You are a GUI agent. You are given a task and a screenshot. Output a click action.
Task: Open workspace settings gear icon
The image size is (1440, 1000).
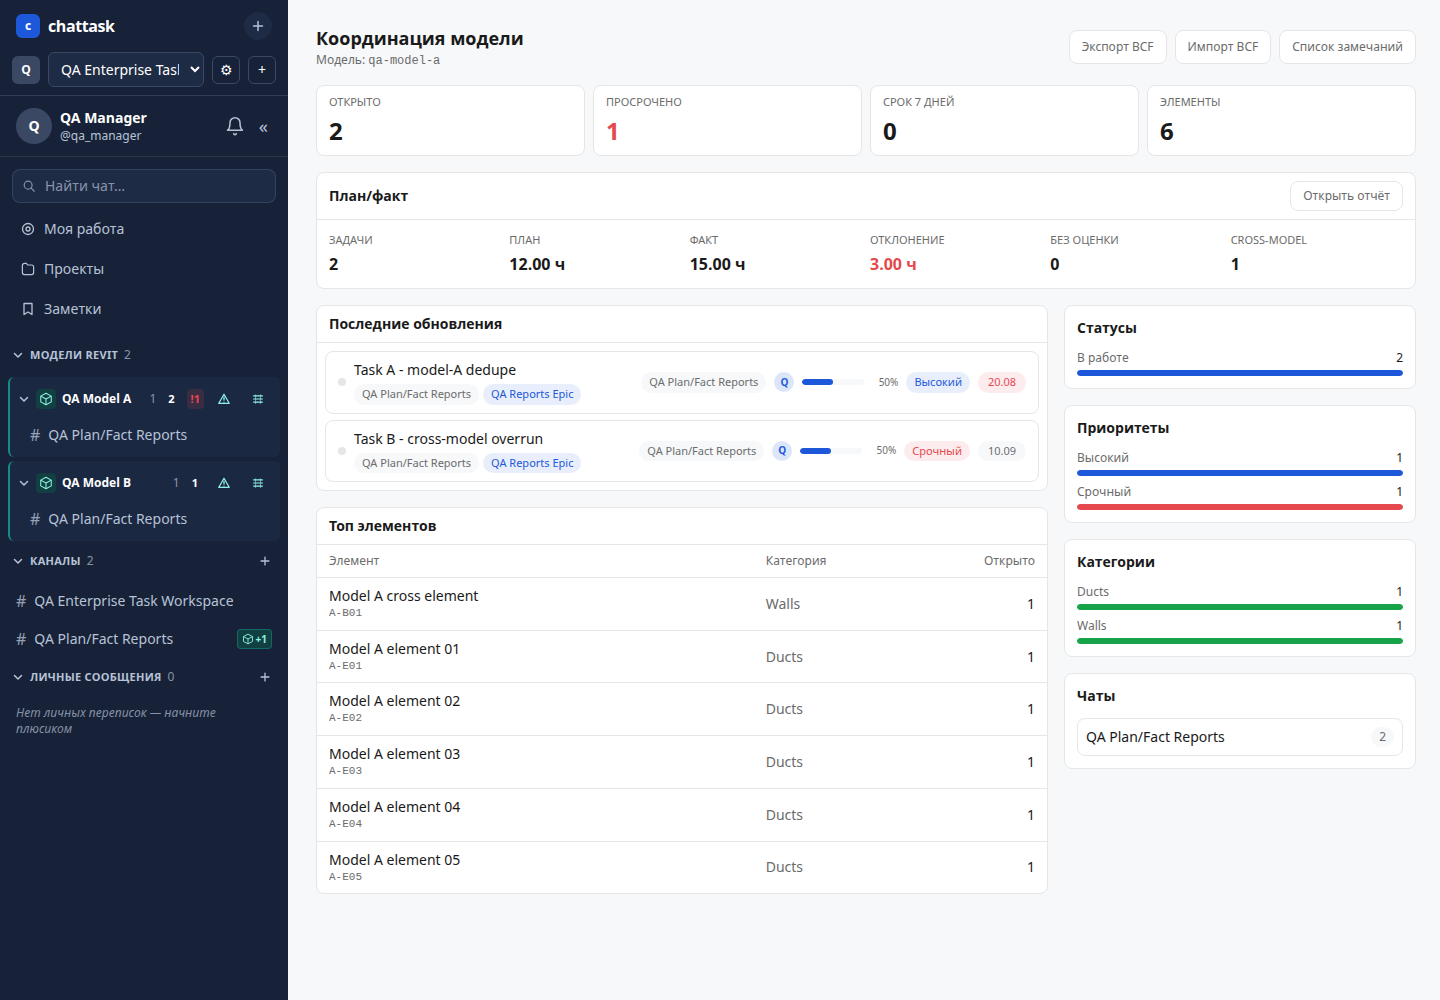(226, 70)
